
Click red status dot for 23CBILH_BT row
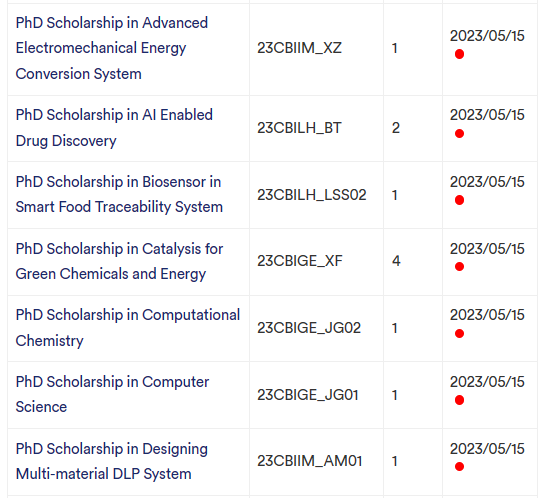459,133
